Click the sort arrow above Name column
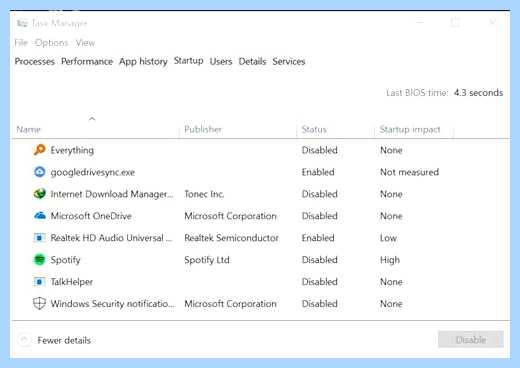The width and height of the screenshot is (520, 368). [92, 119]
